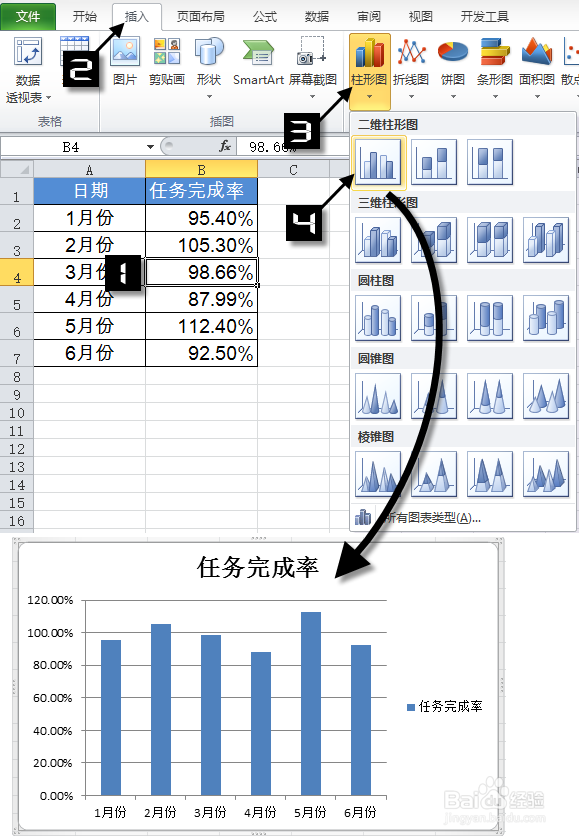Choose the 3D pyramid chart
This screenshot has height=839, width=579.
click(546, 475)
